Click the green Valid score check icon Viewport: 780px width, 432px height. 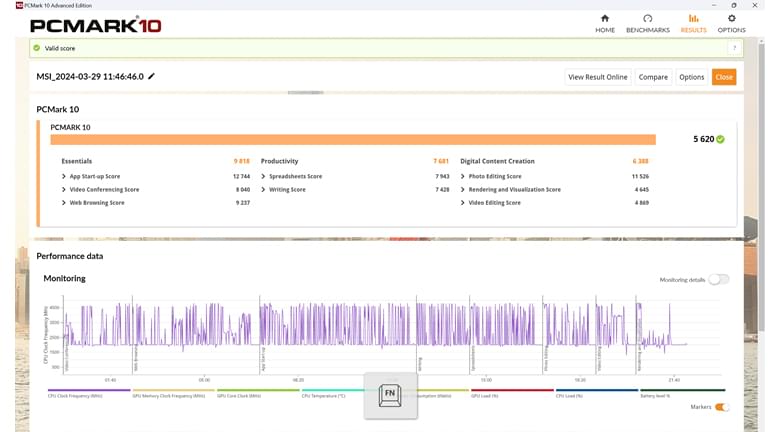pyautogui.click(x=36, y=48)
